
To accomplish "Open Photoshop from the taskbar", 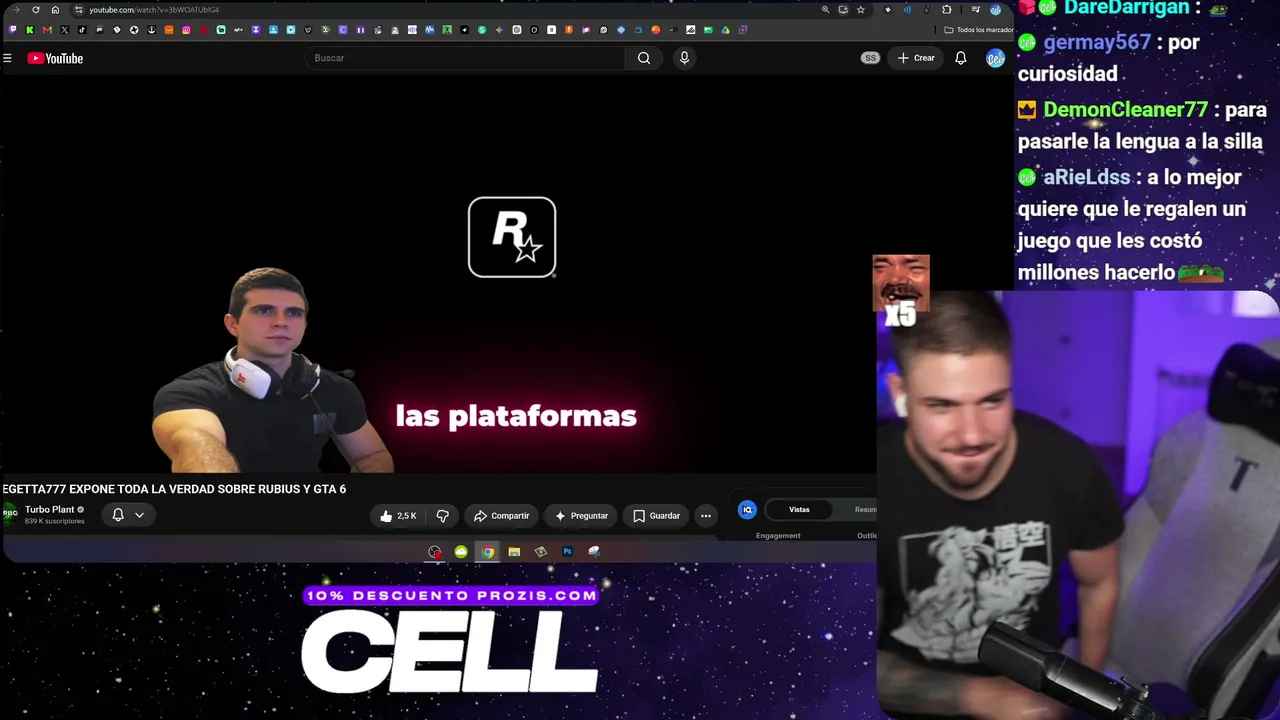I will 567,552.
